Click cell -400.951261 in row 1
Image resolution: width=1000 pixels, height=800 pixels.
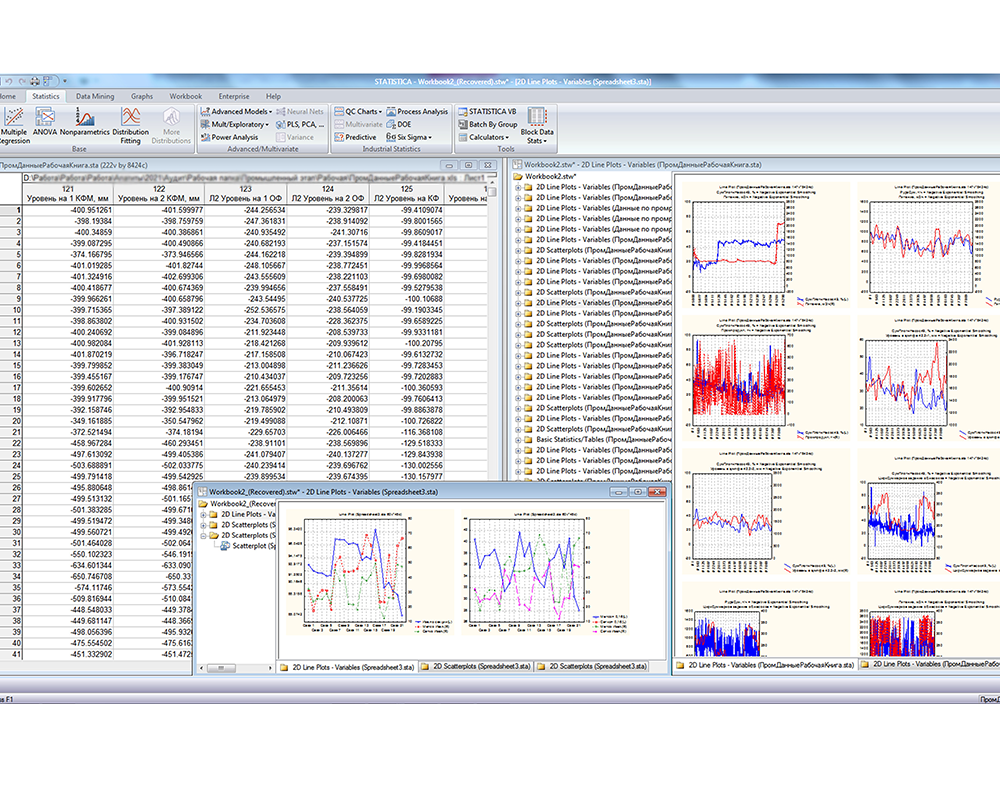[x=68, y=210]
